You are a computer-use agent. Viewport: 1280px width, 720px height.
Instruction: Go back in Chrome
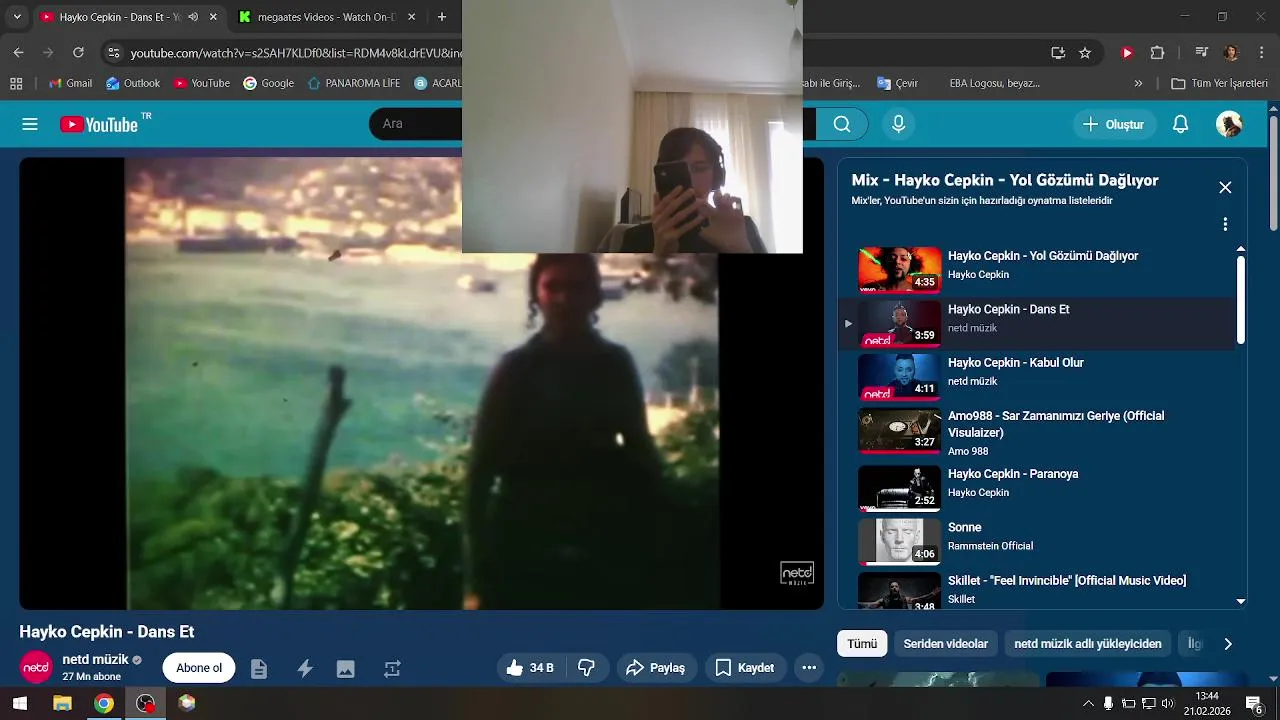point(19,53)
